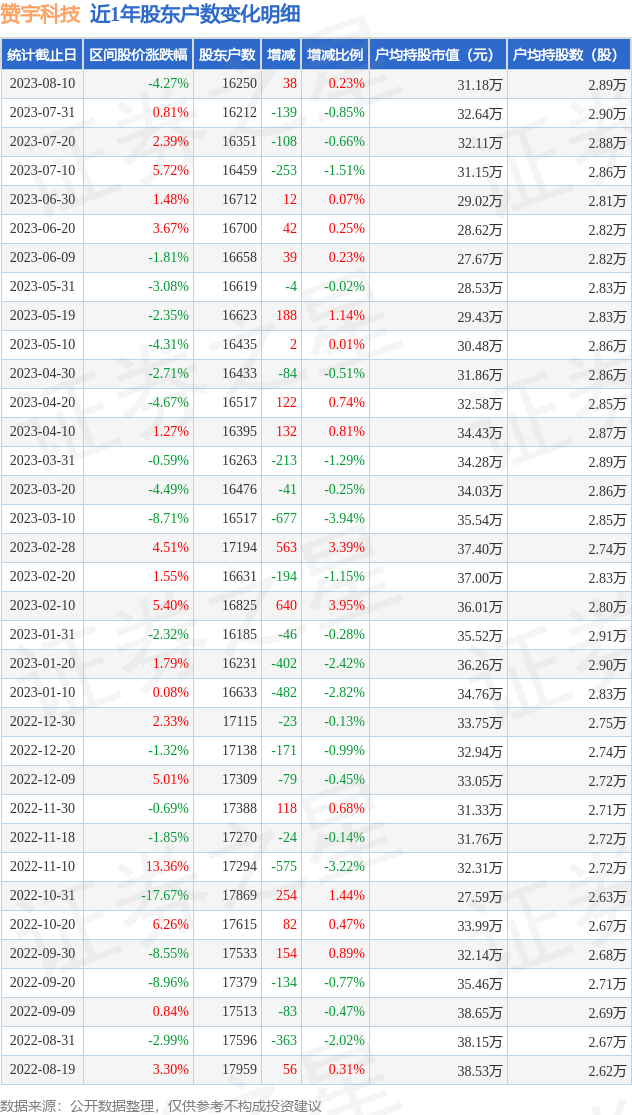Click the price change value -17.67%
The height and width of the screenshot is (1115, 632).
tap(166, 895)
